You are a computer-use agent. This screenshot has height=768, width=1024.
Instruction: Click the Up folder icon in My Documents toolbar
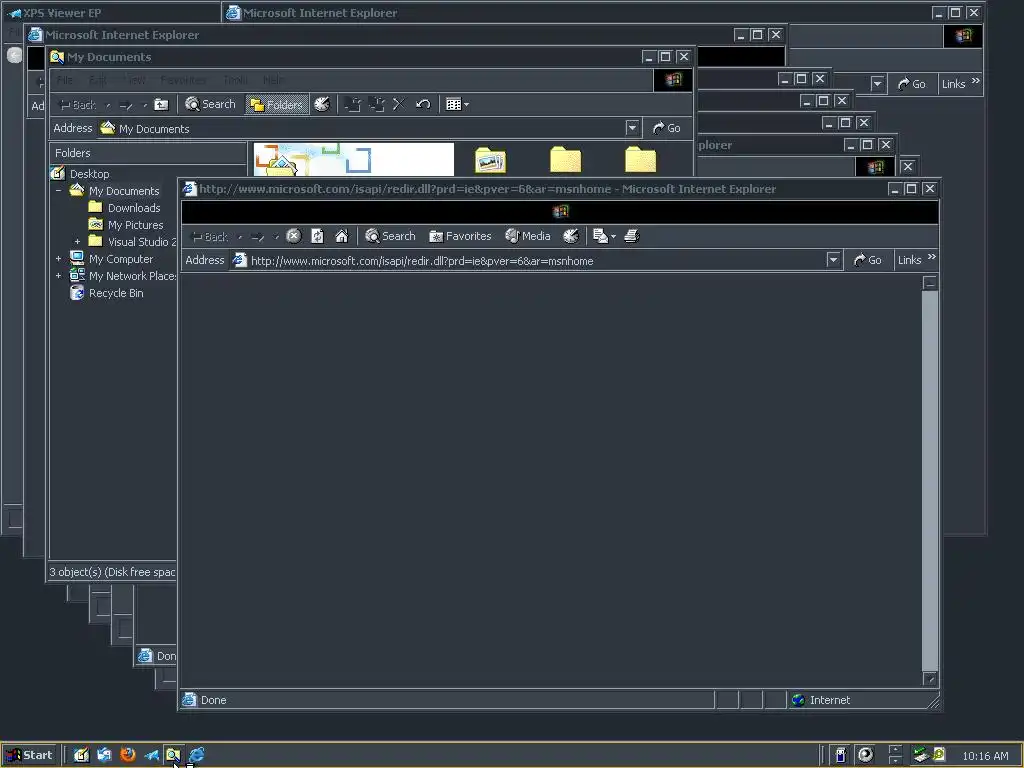tap(161, 104)
